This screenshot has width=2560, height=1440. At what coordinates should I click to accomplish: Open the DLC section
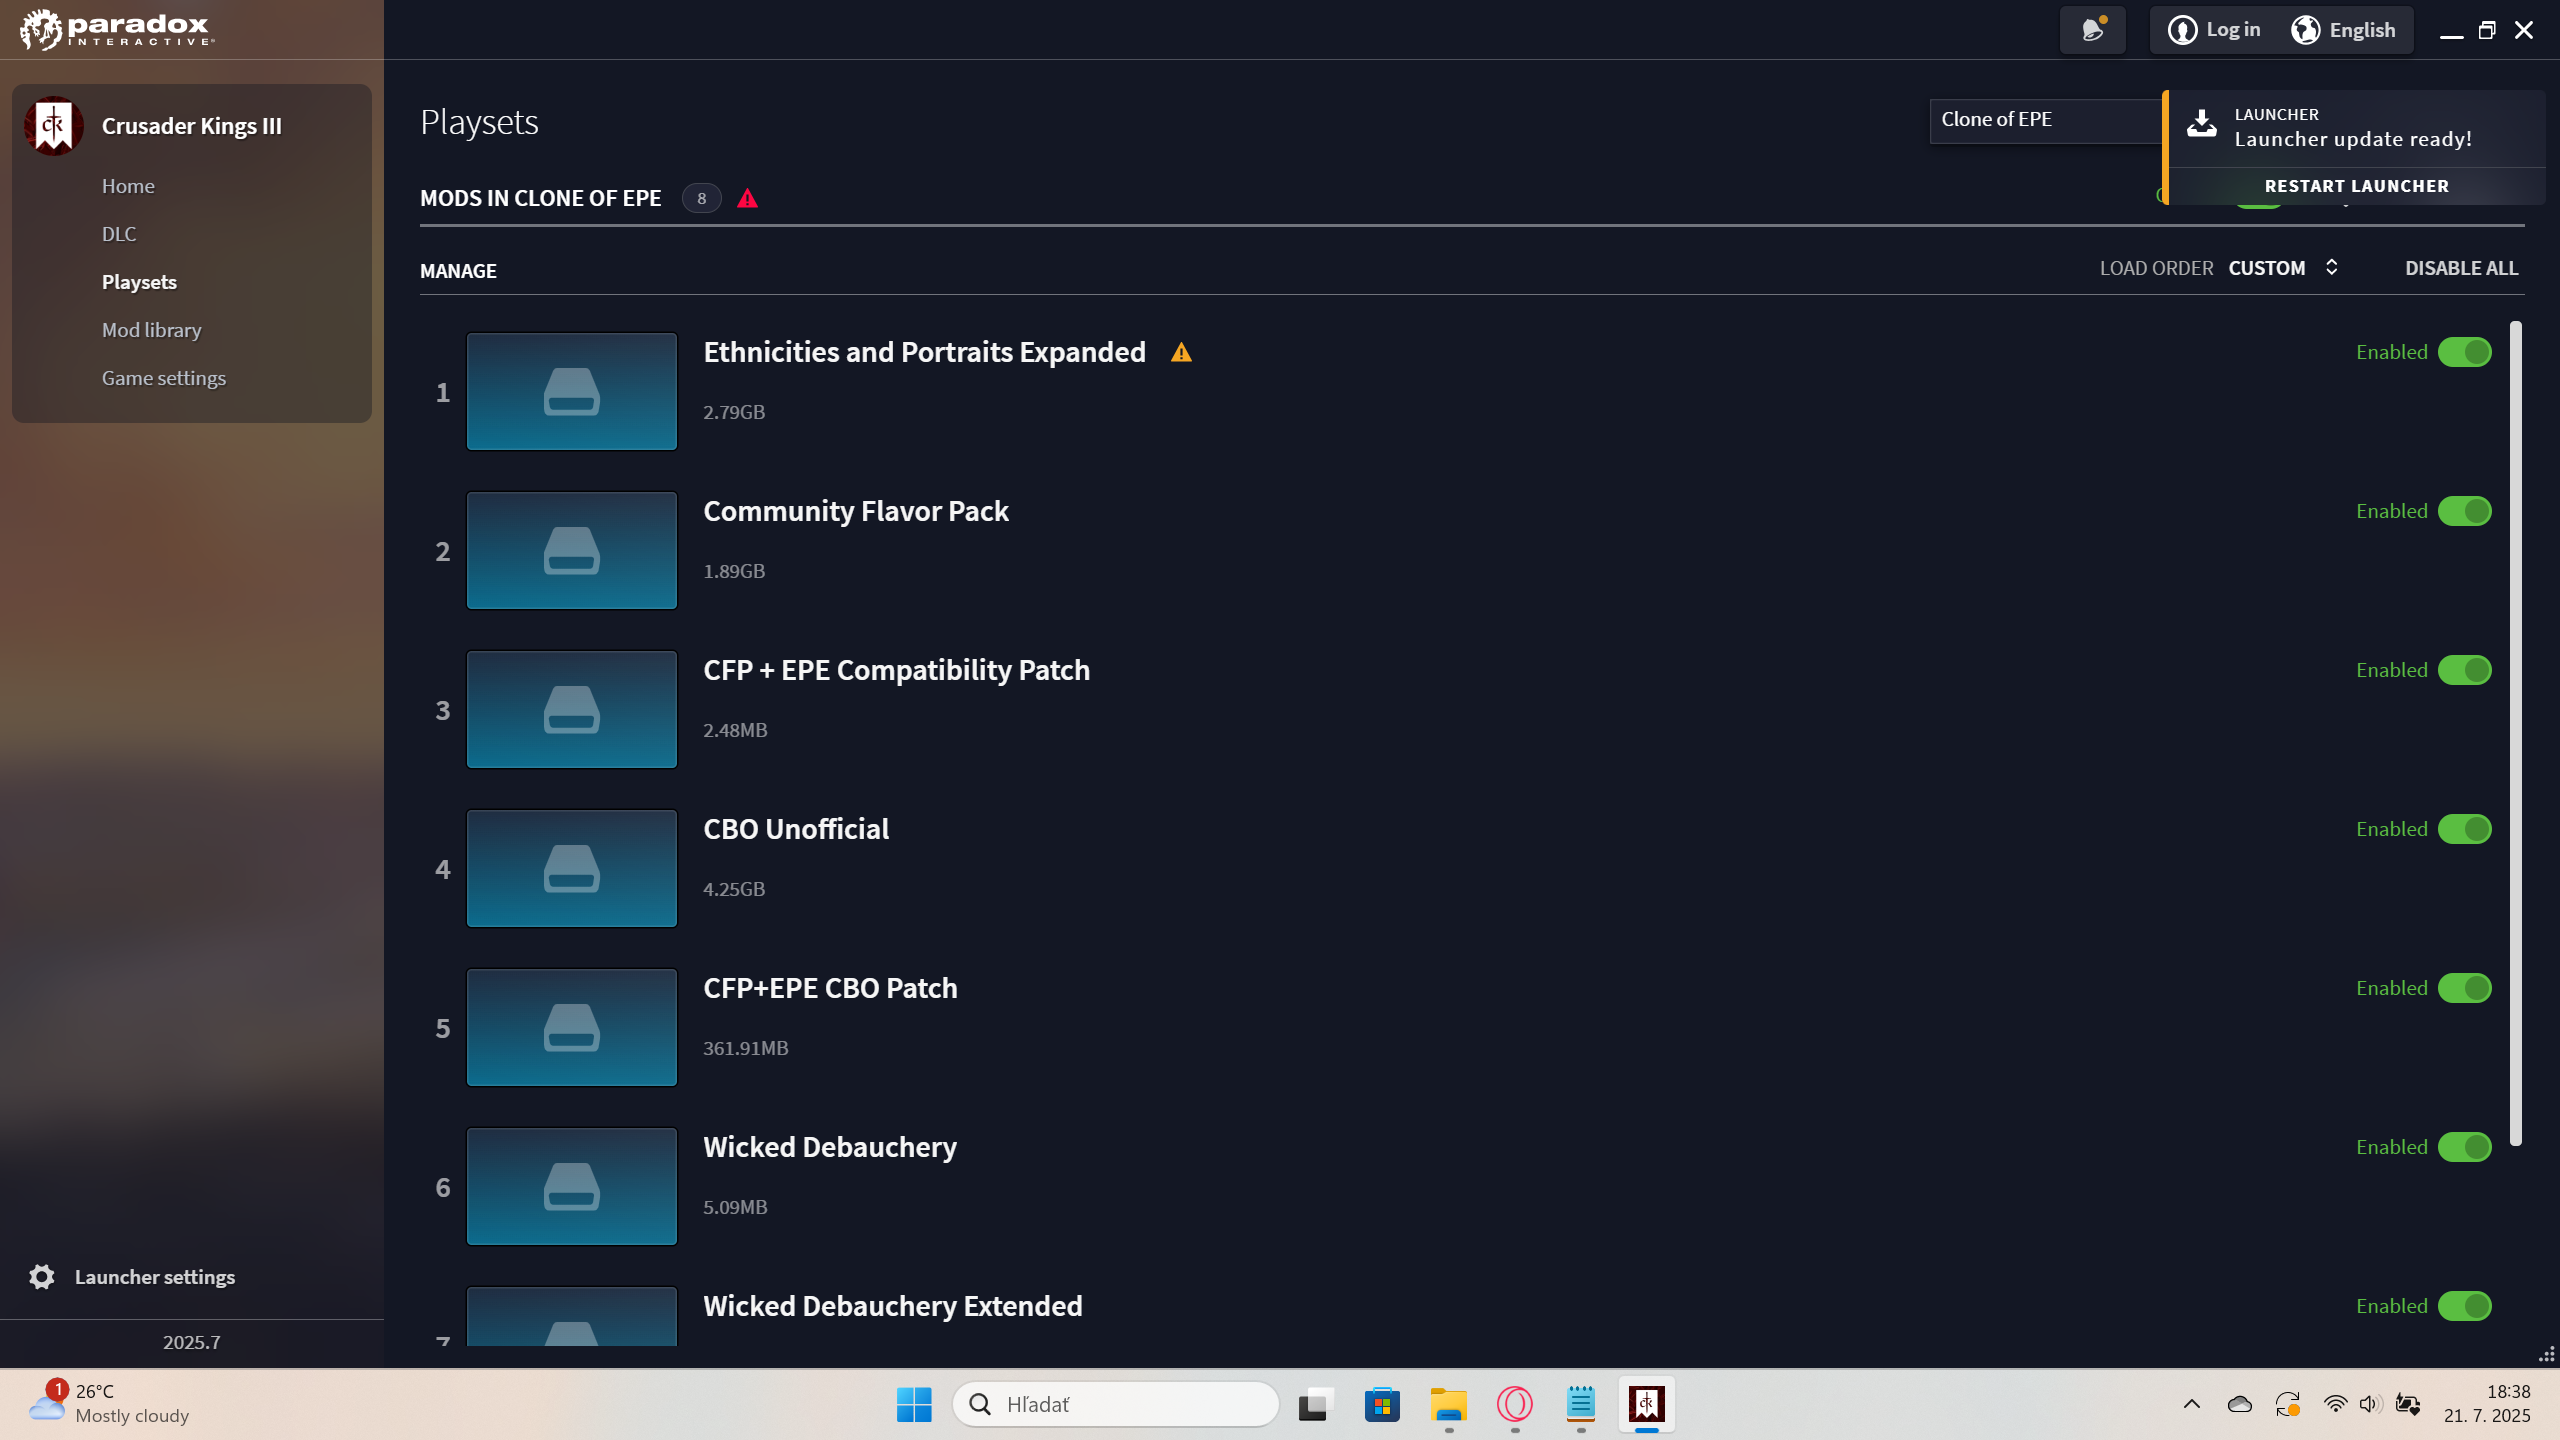[x=119, y=234]
